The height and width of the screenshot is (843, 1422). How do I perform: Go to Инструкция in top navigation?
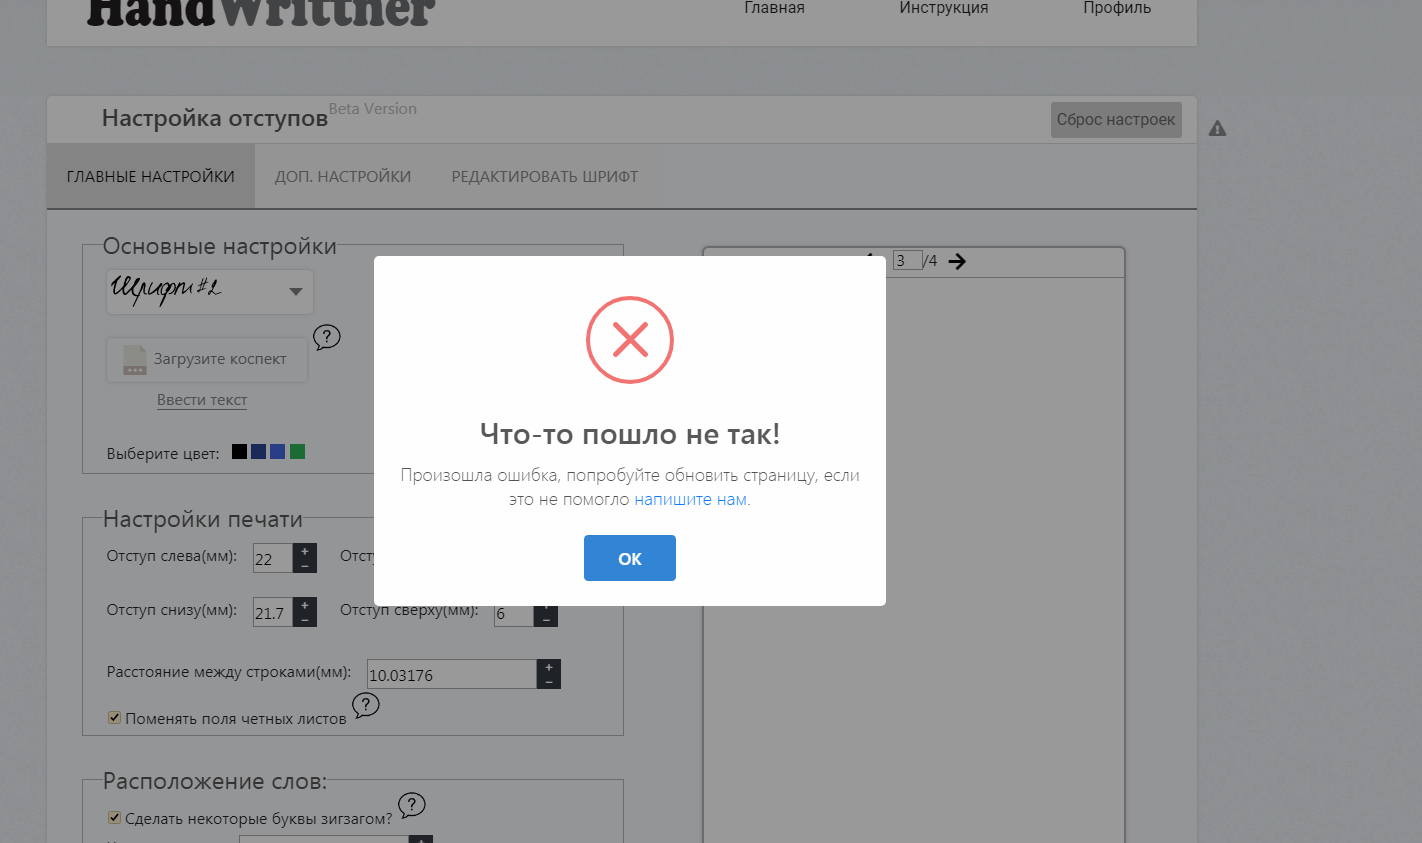(943, 8)
